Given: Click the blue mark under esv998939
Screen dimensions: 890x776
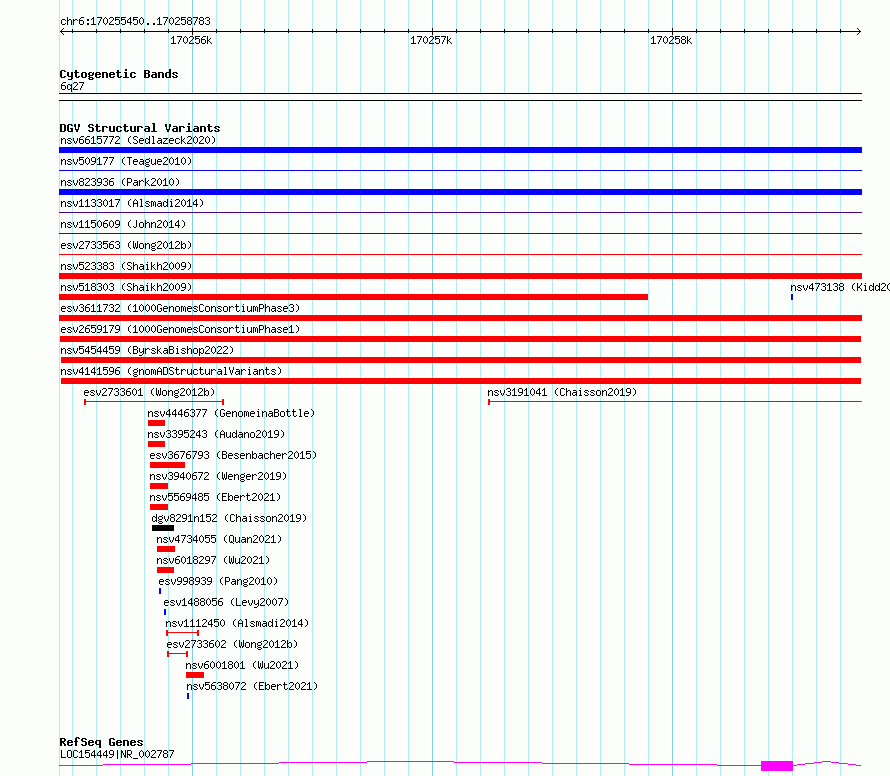Looking at the screenshot, I should tap(160, 591).
